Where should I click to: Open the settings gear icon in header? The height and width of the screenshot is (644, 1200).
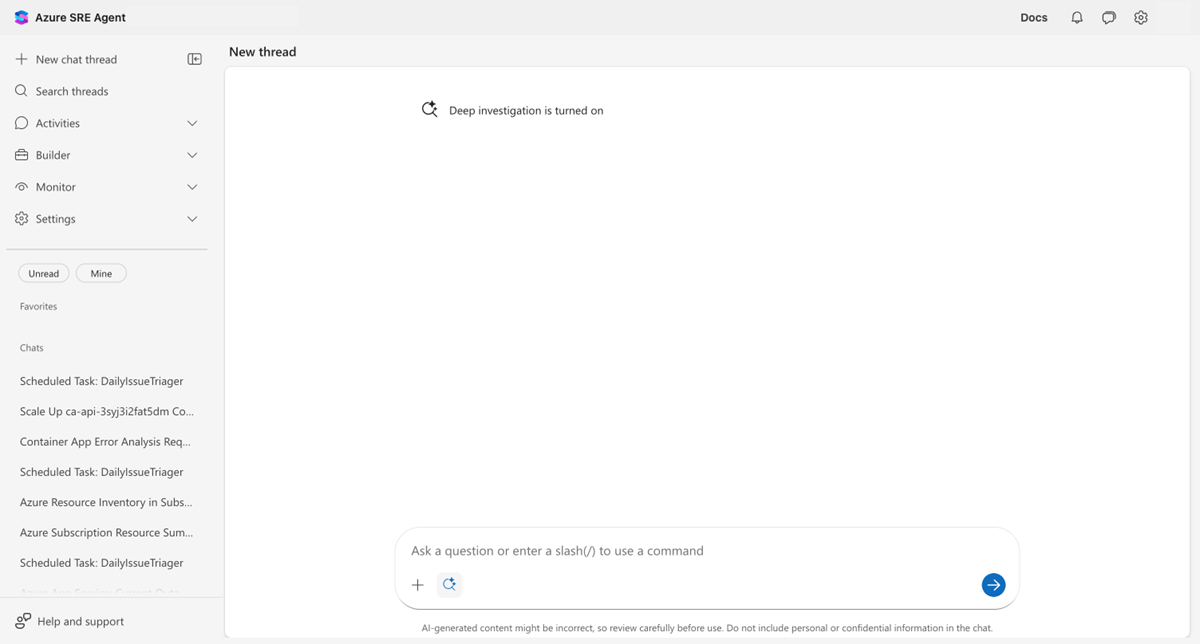[x=1141, y=18]
